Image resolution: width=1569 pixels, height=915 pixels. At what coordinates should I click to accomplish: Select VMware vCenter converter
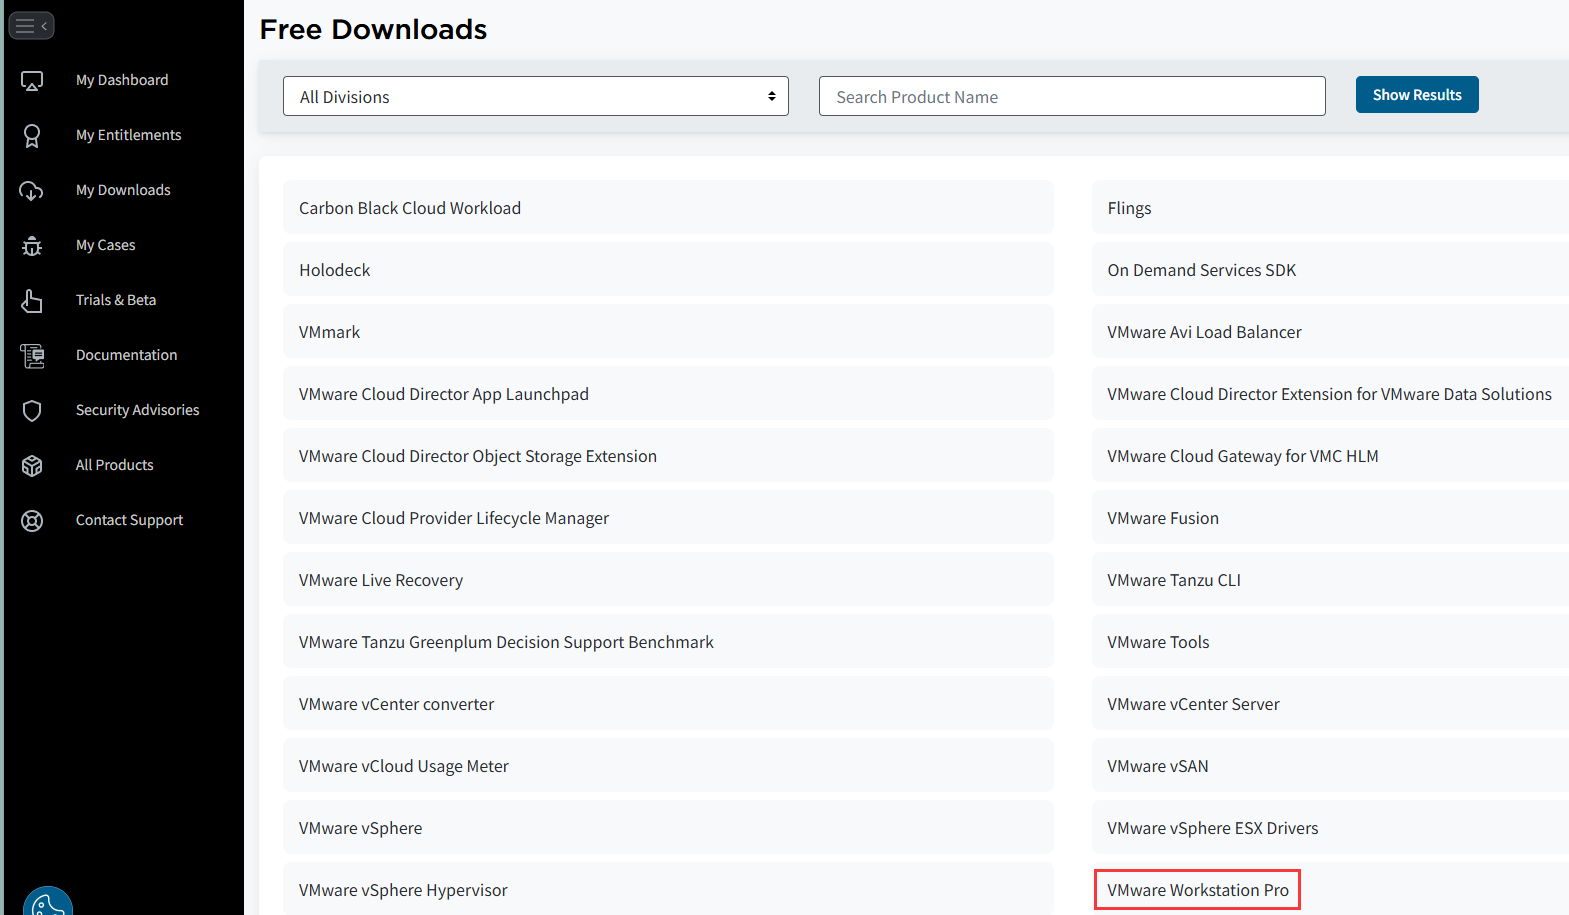click(x=668, y=703)
